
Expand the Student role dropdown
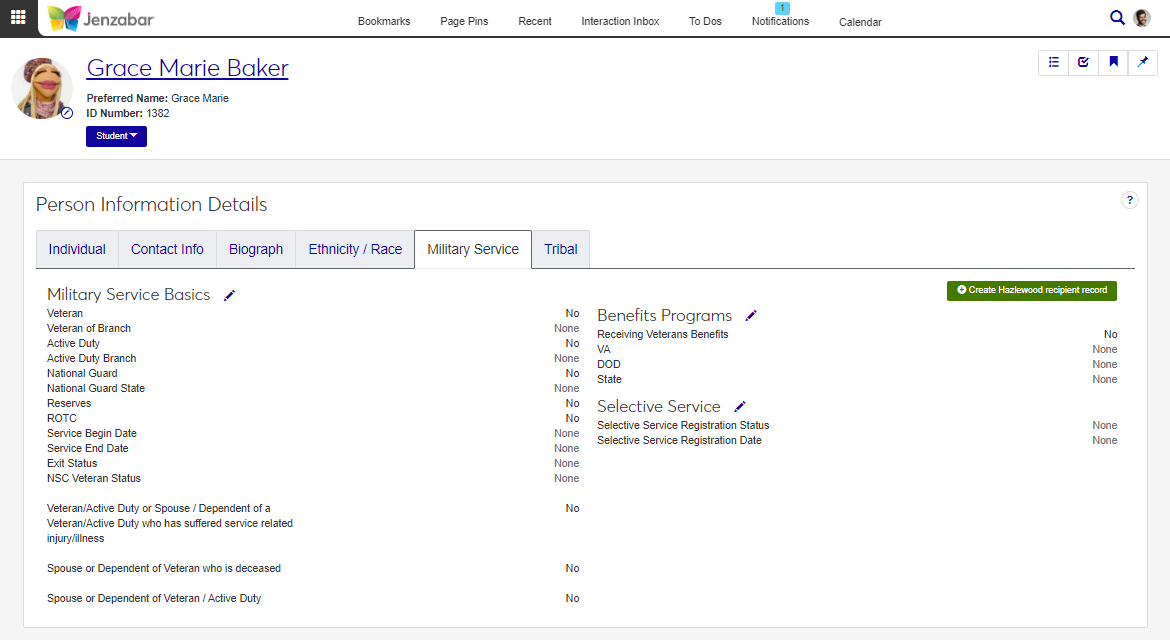pos(116,136)
